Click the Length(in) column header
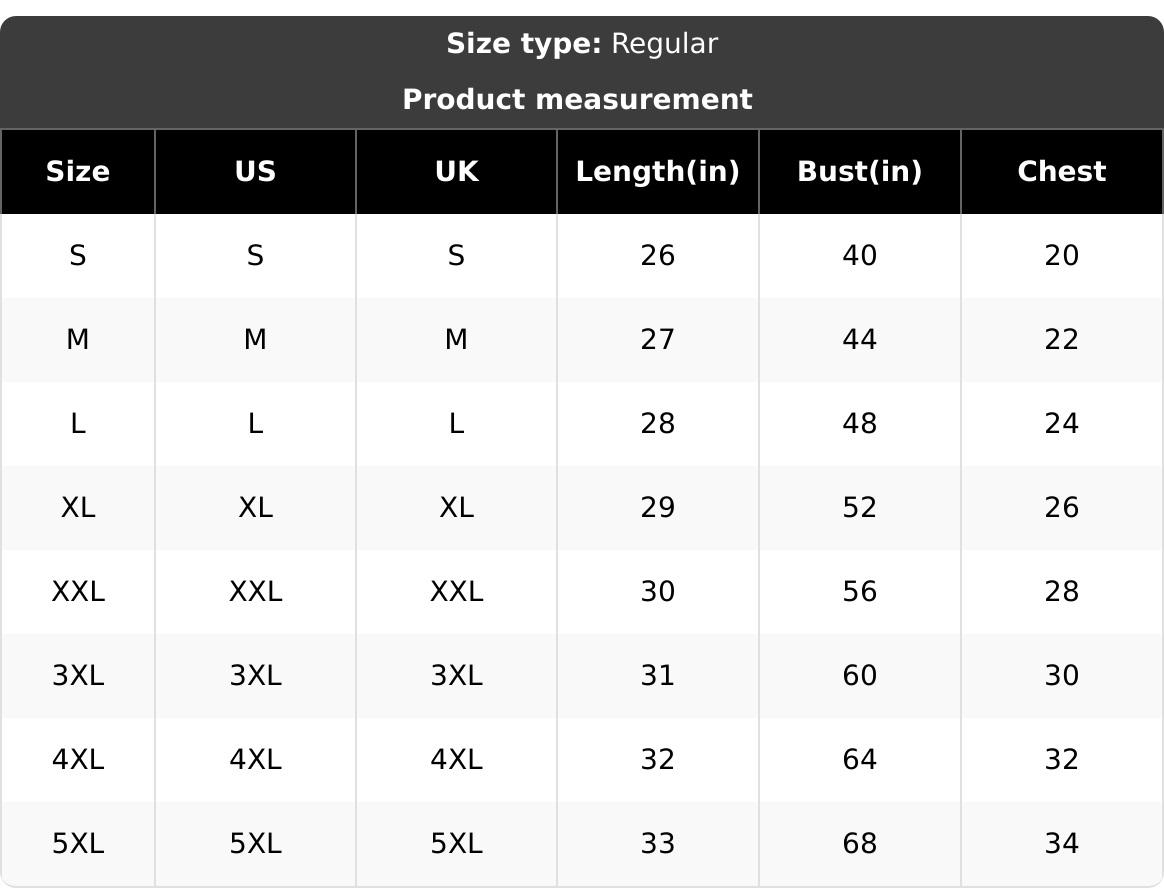The height and width of the screenshot is (888, 1164). pyautogui.click(x=658, y=172)
